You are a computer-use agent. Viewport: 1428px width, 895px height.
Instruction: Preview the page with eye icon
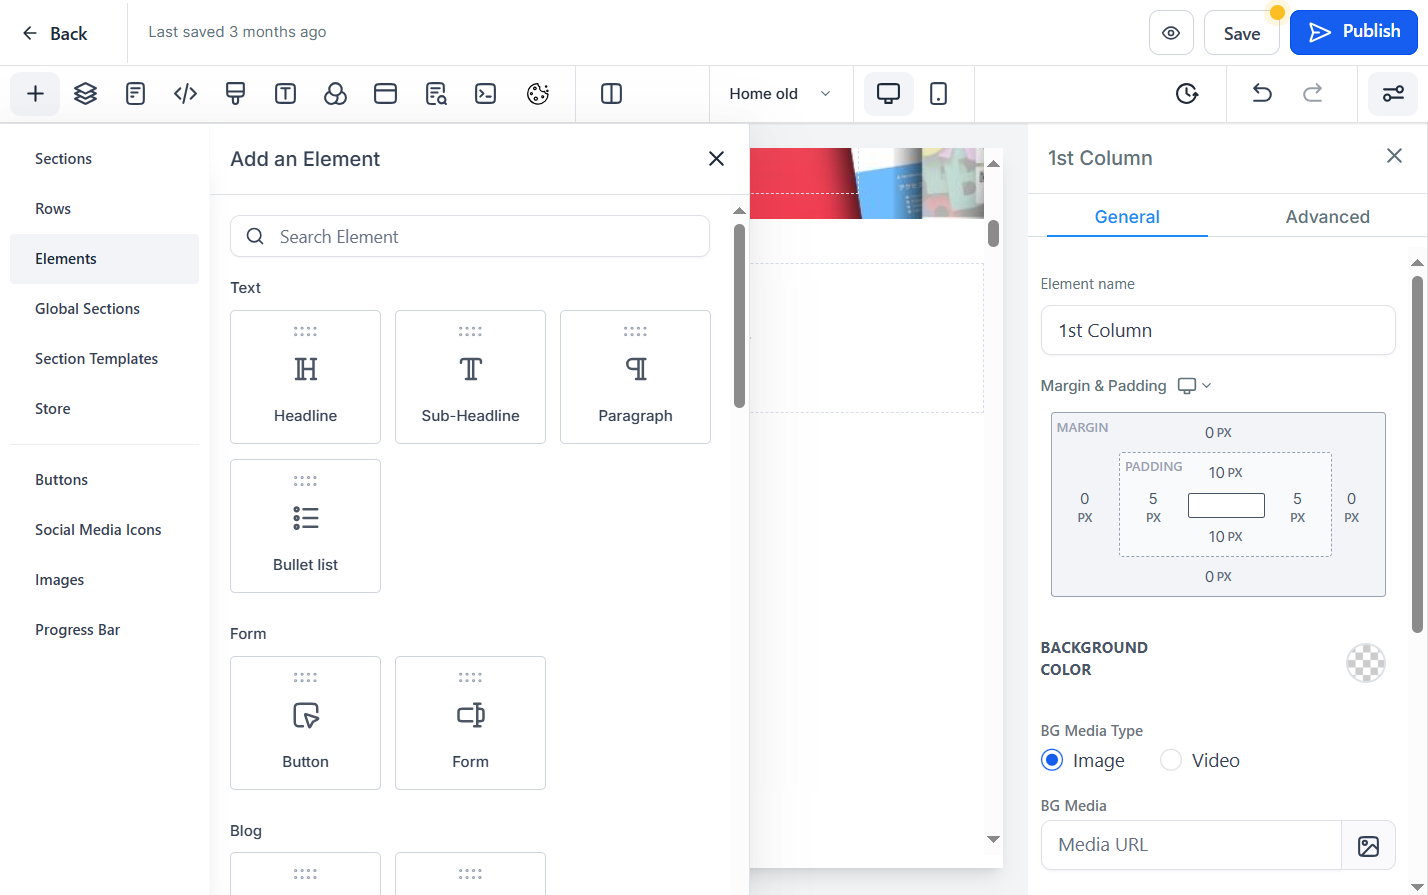point(1172,33)
